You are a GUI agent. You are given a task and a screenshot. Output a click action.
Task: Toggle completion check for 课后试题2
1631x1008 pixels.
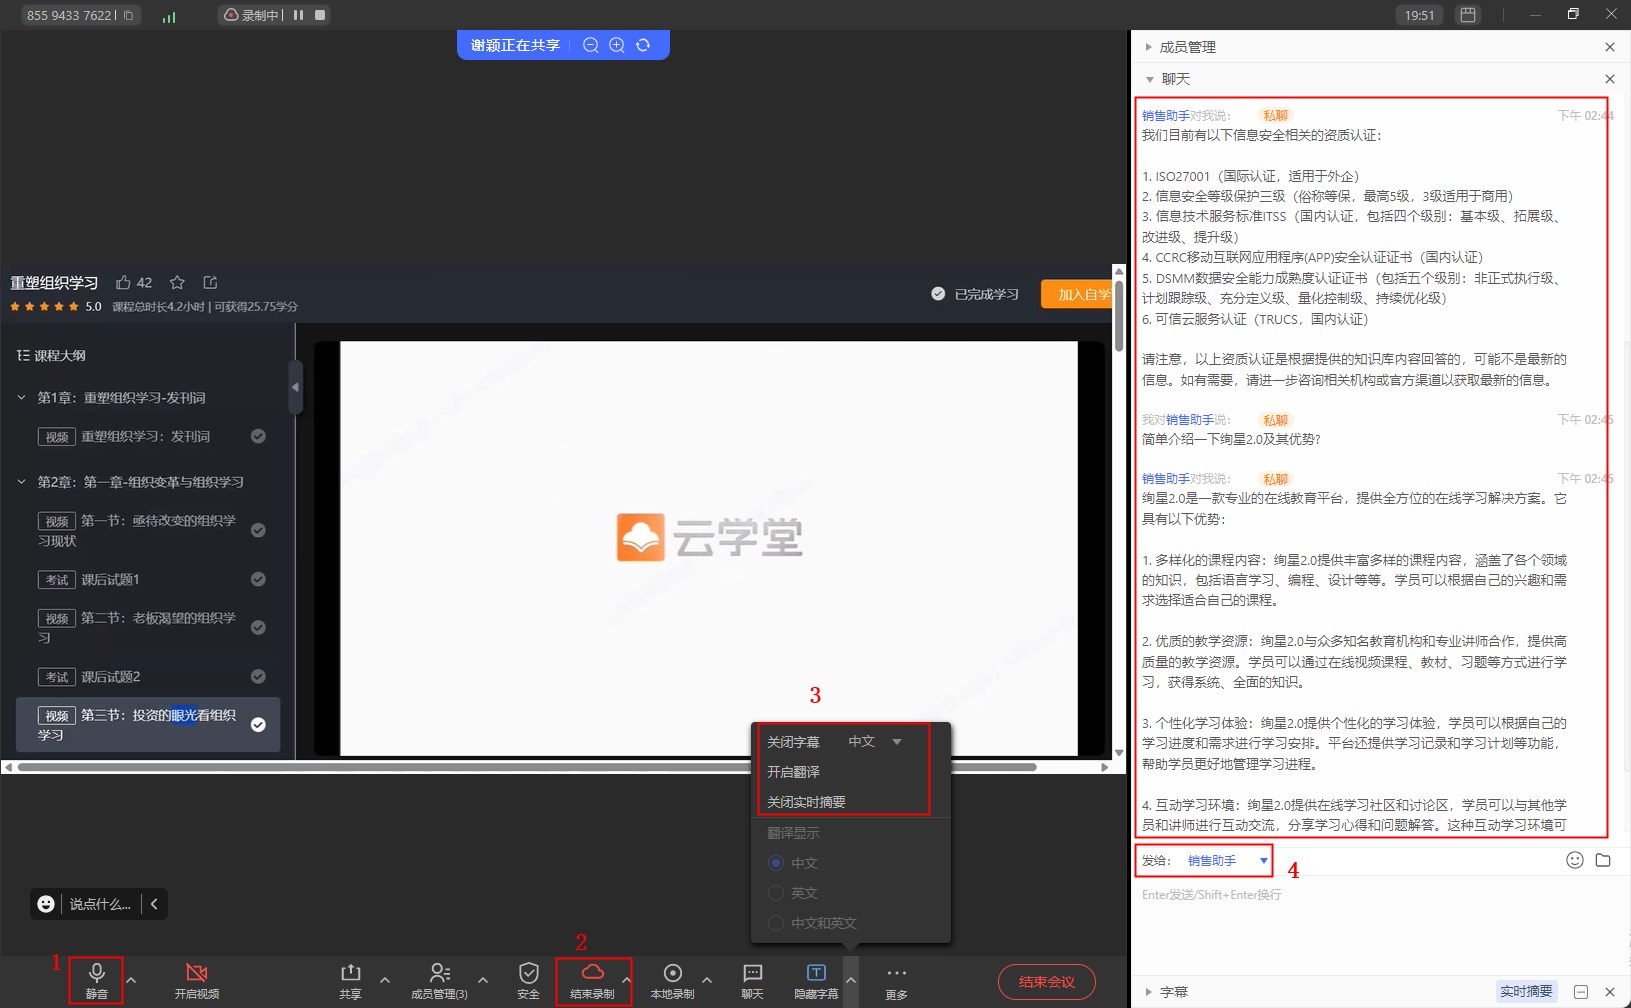click(258, 676)
